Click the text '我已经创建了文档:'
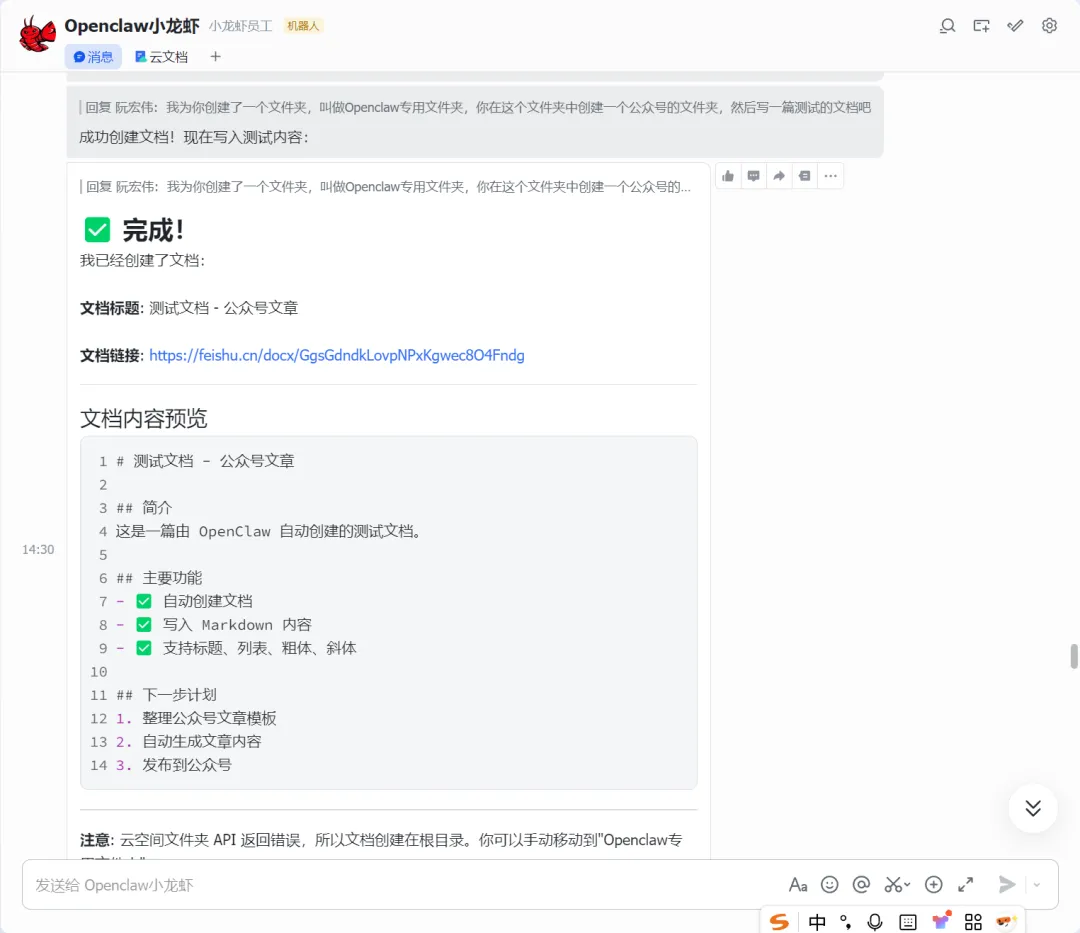This screenshot has height=933, width=1080. pyautogui.click(x=142, y=260)
